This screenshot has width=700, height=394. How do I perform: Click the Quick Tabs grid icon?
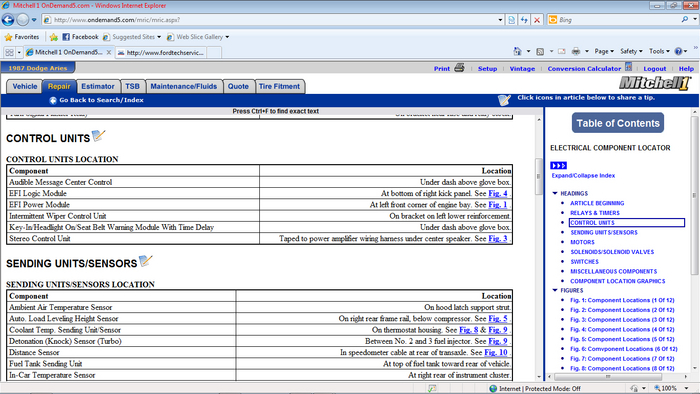coord(9,52)
